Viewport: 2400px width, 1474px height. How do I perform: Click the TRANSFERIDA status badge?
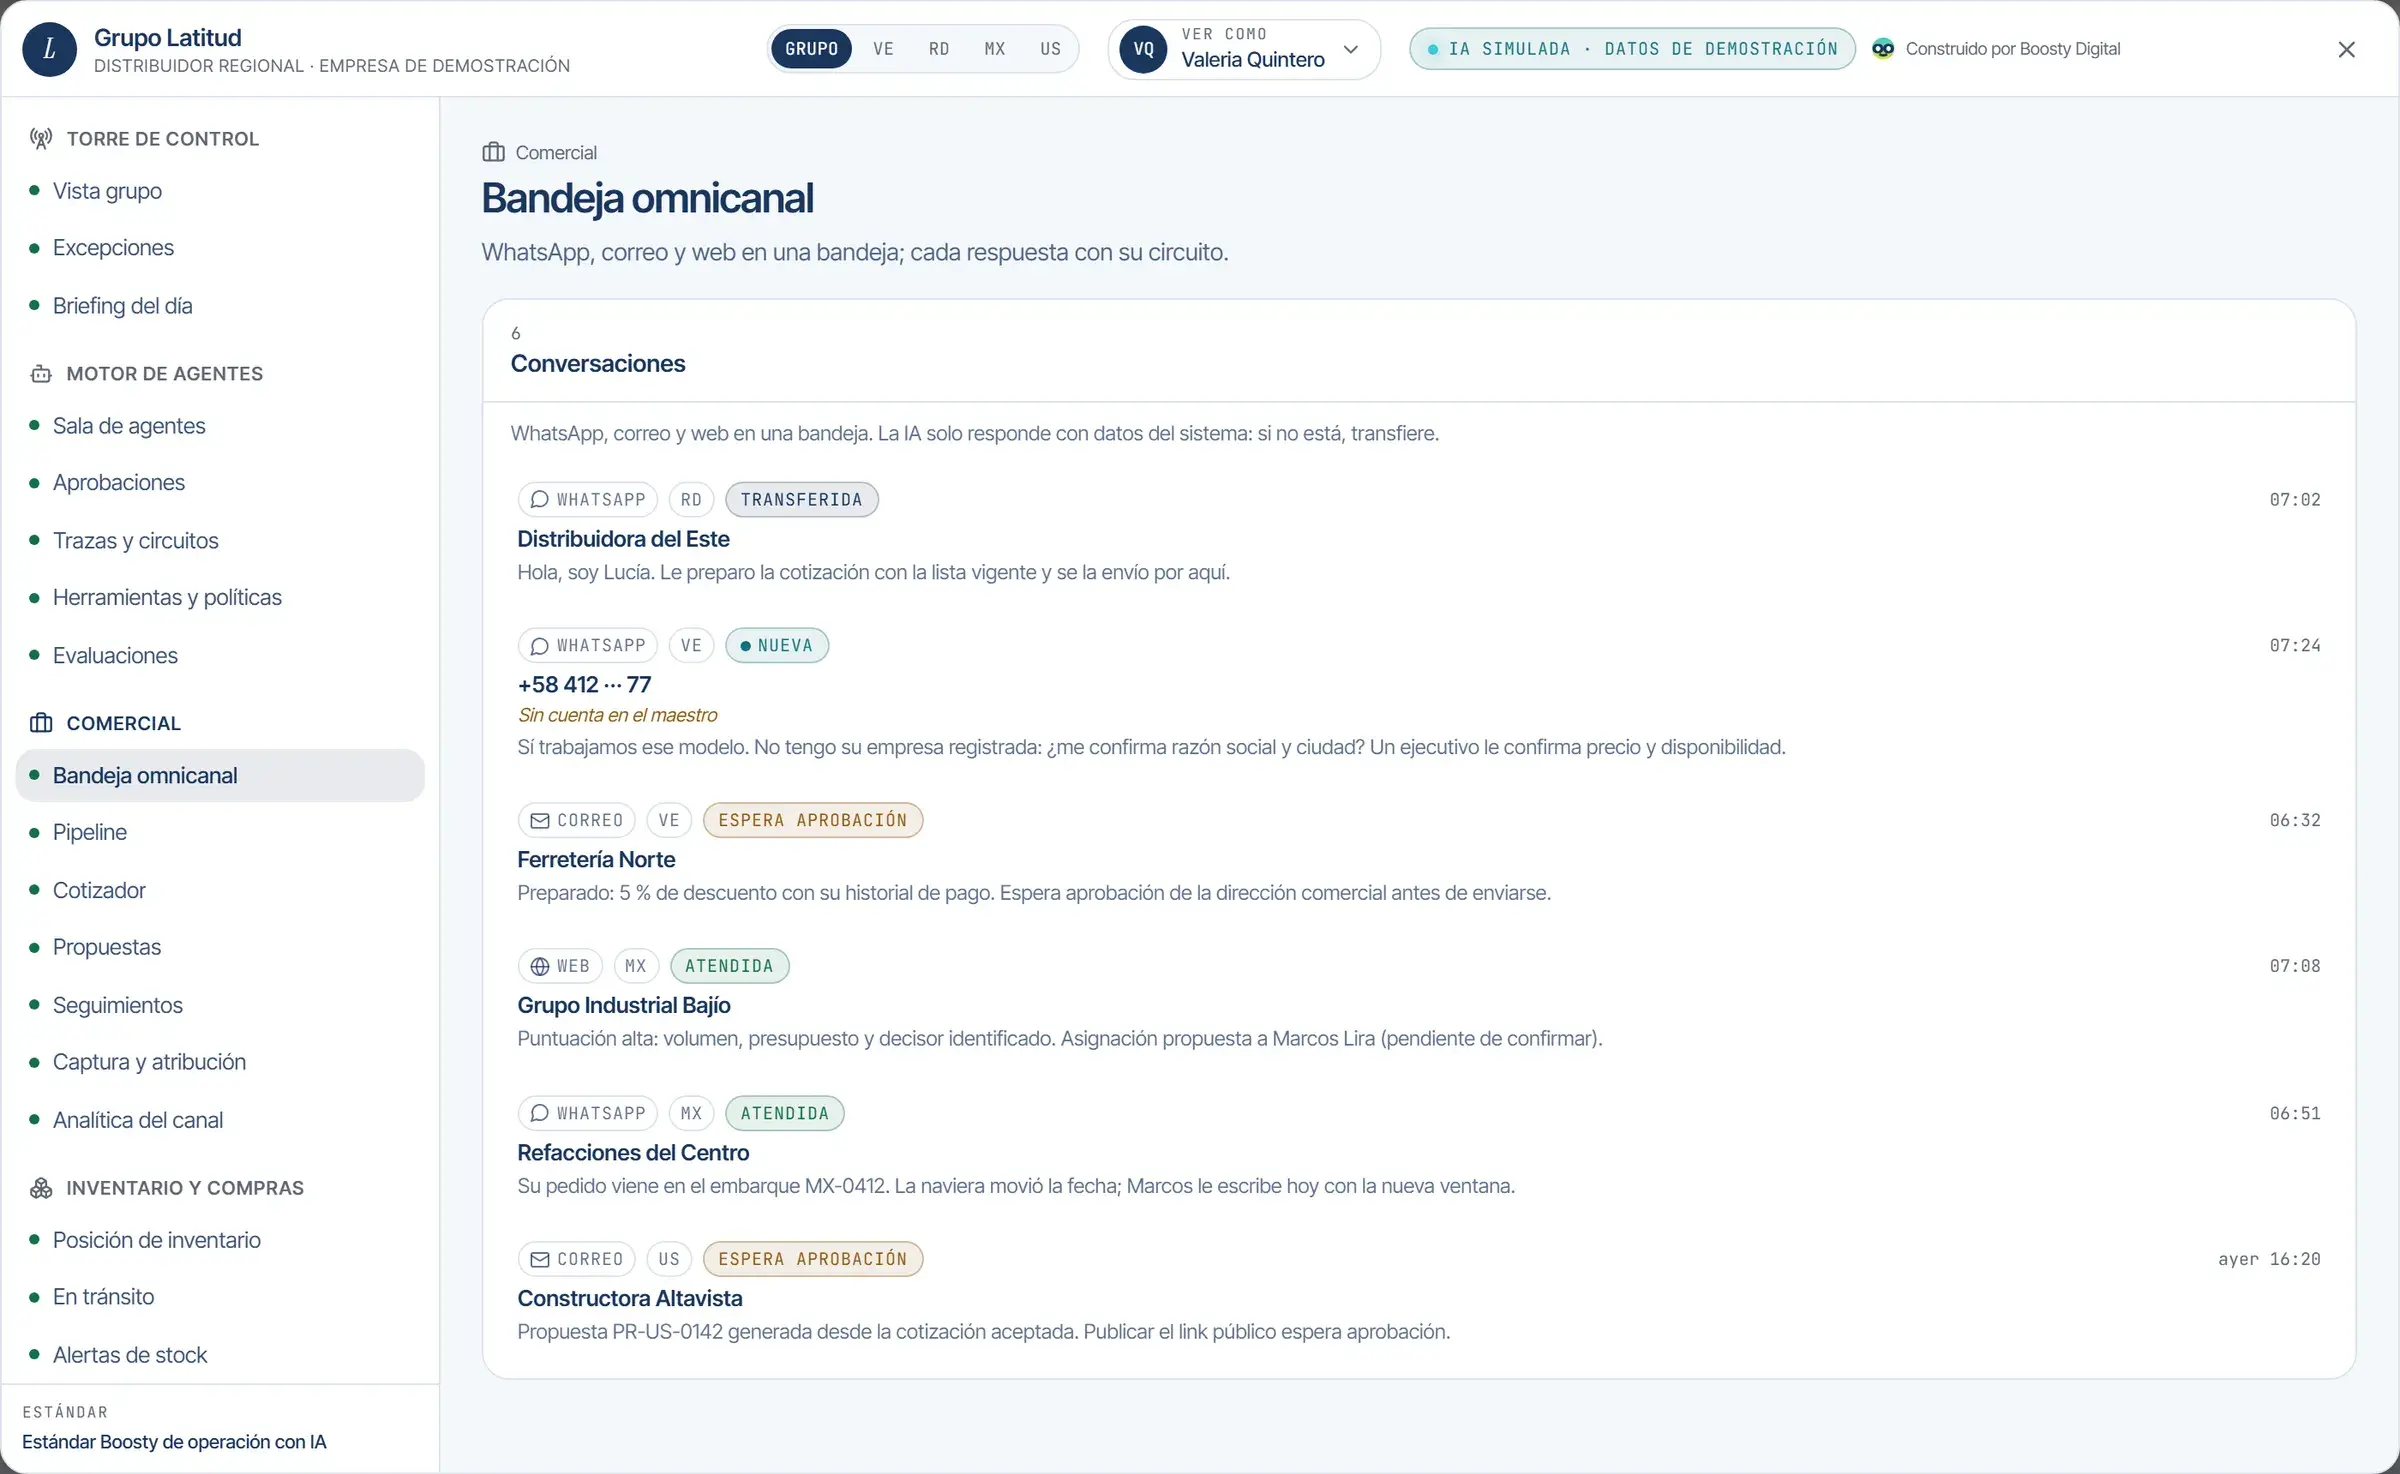(801, 499)
